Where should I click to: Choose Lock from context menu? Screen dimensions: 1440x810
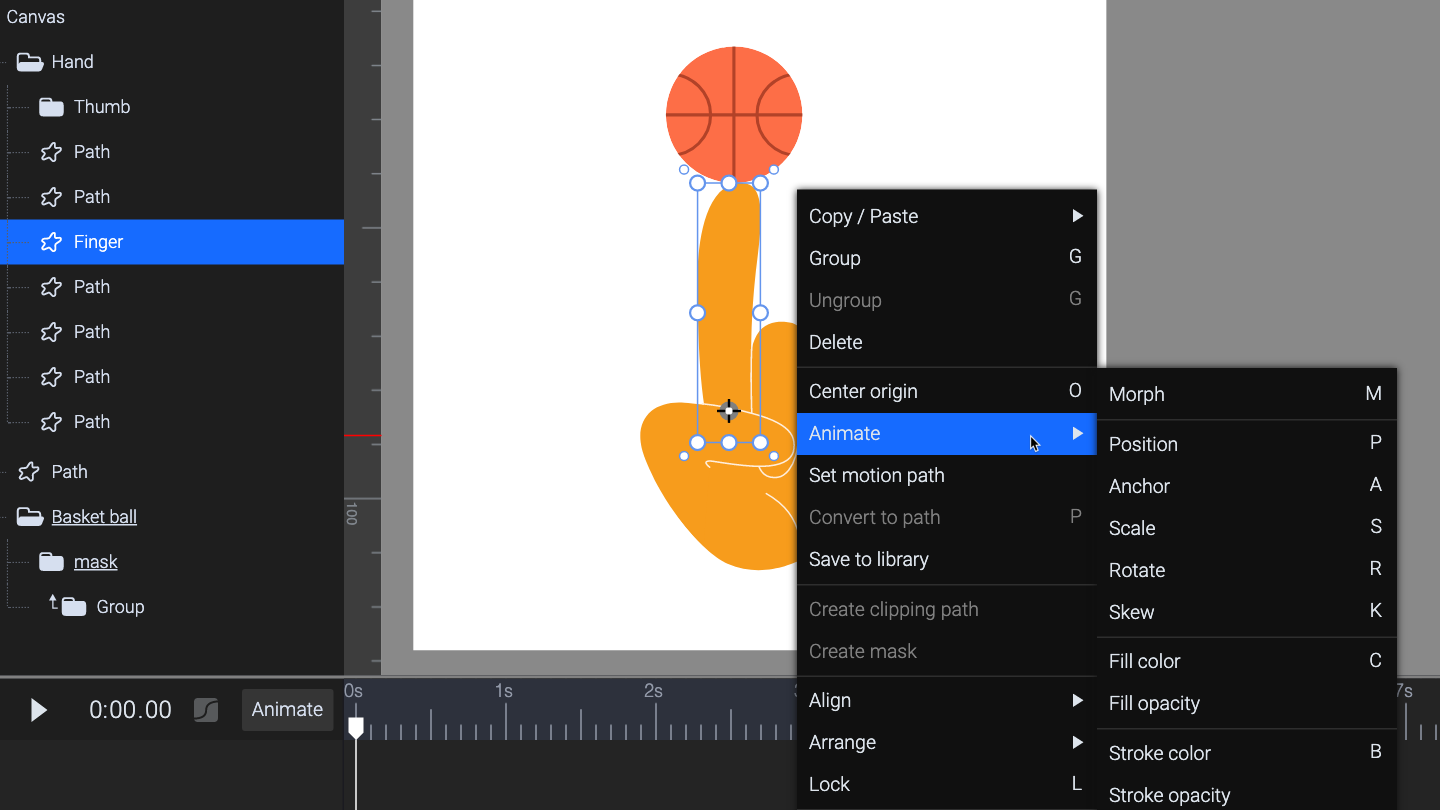946,784
